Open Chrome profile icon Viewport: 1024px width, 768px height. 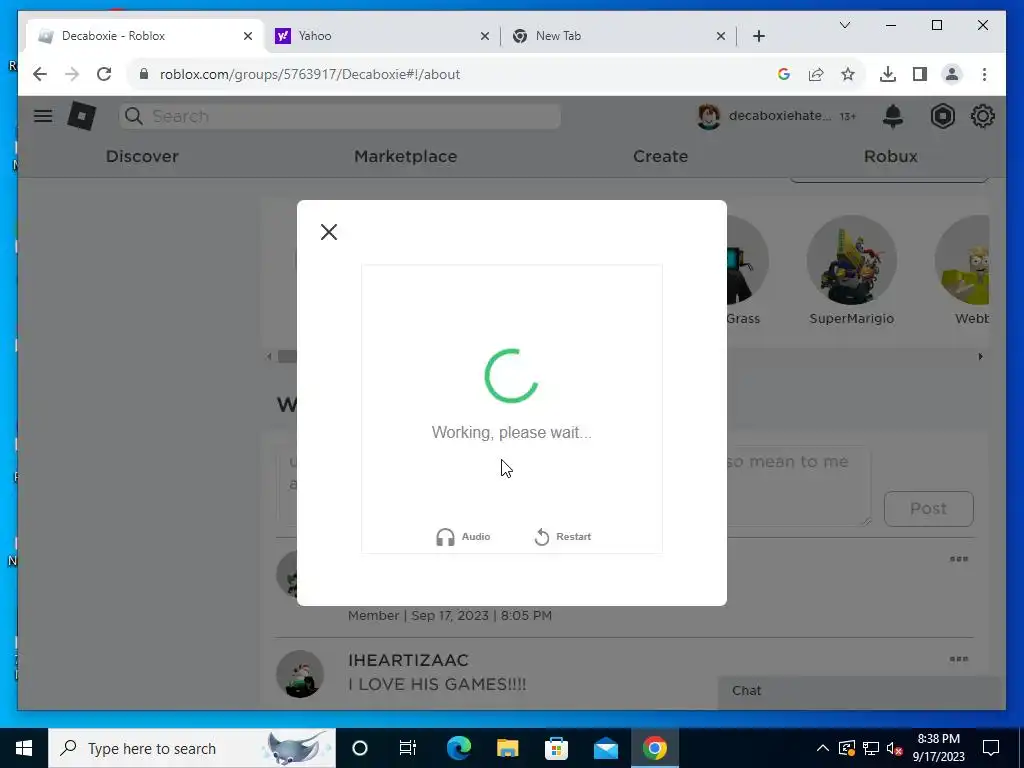[952, 74]
